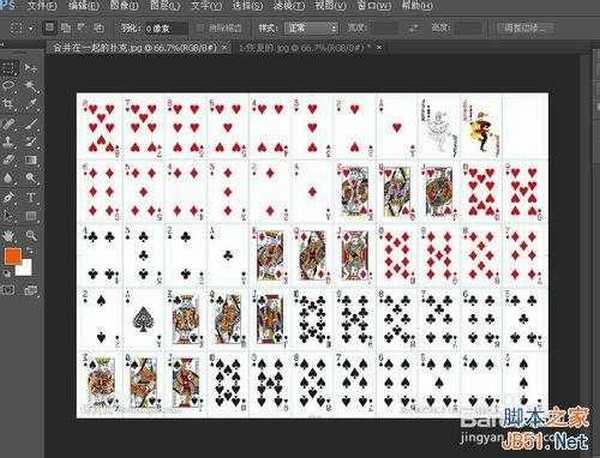This screenshot has width=600, height=458.
Task: Select the Horizontal Type tool
Action: [x=29, y=197]
